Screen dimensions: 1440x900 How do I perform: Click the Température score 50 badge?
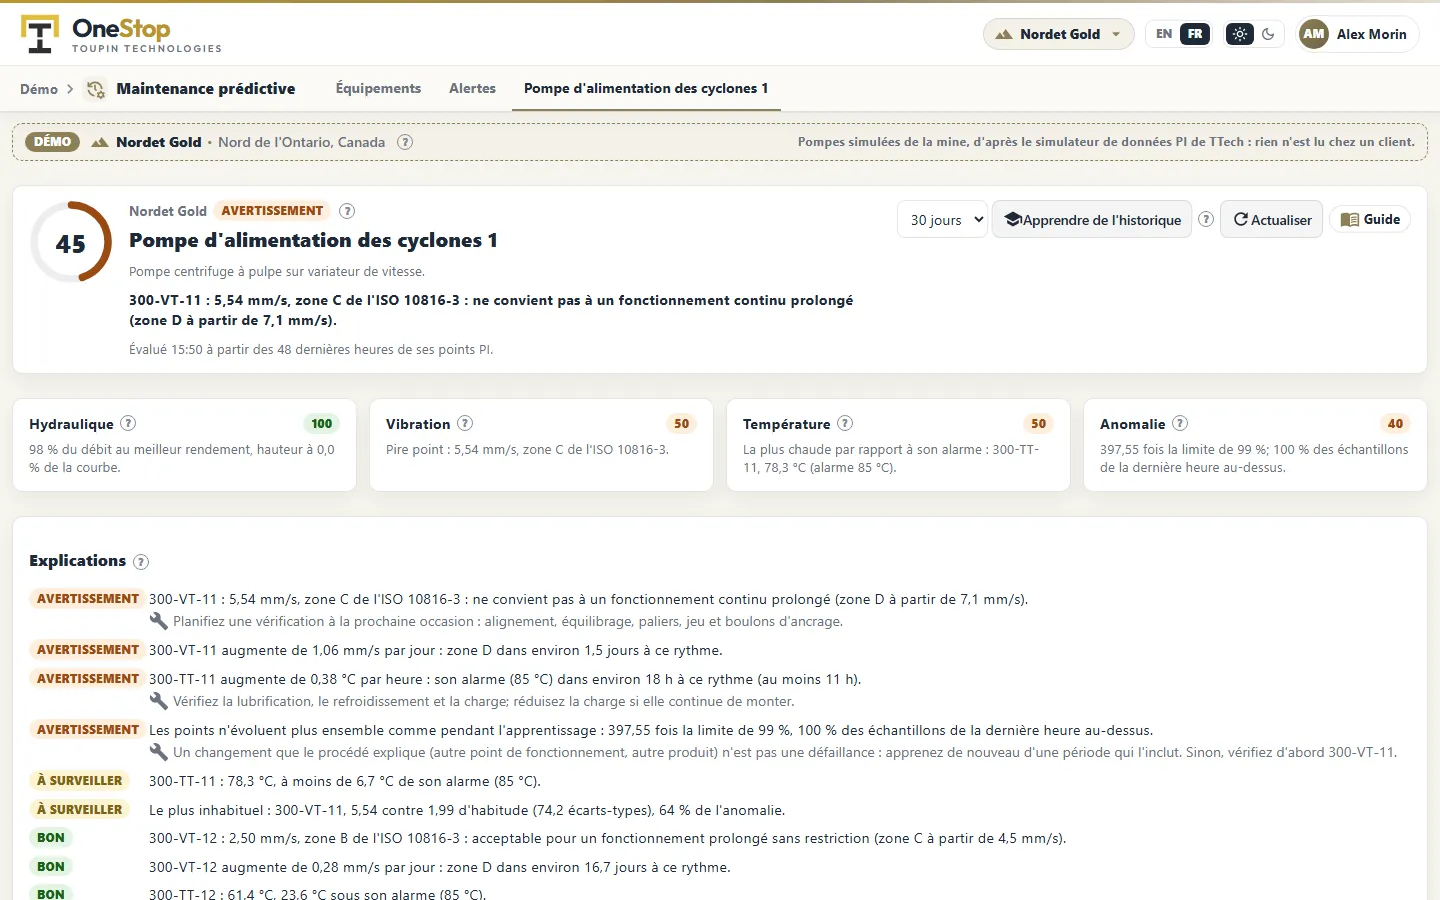click(1038, 424)
